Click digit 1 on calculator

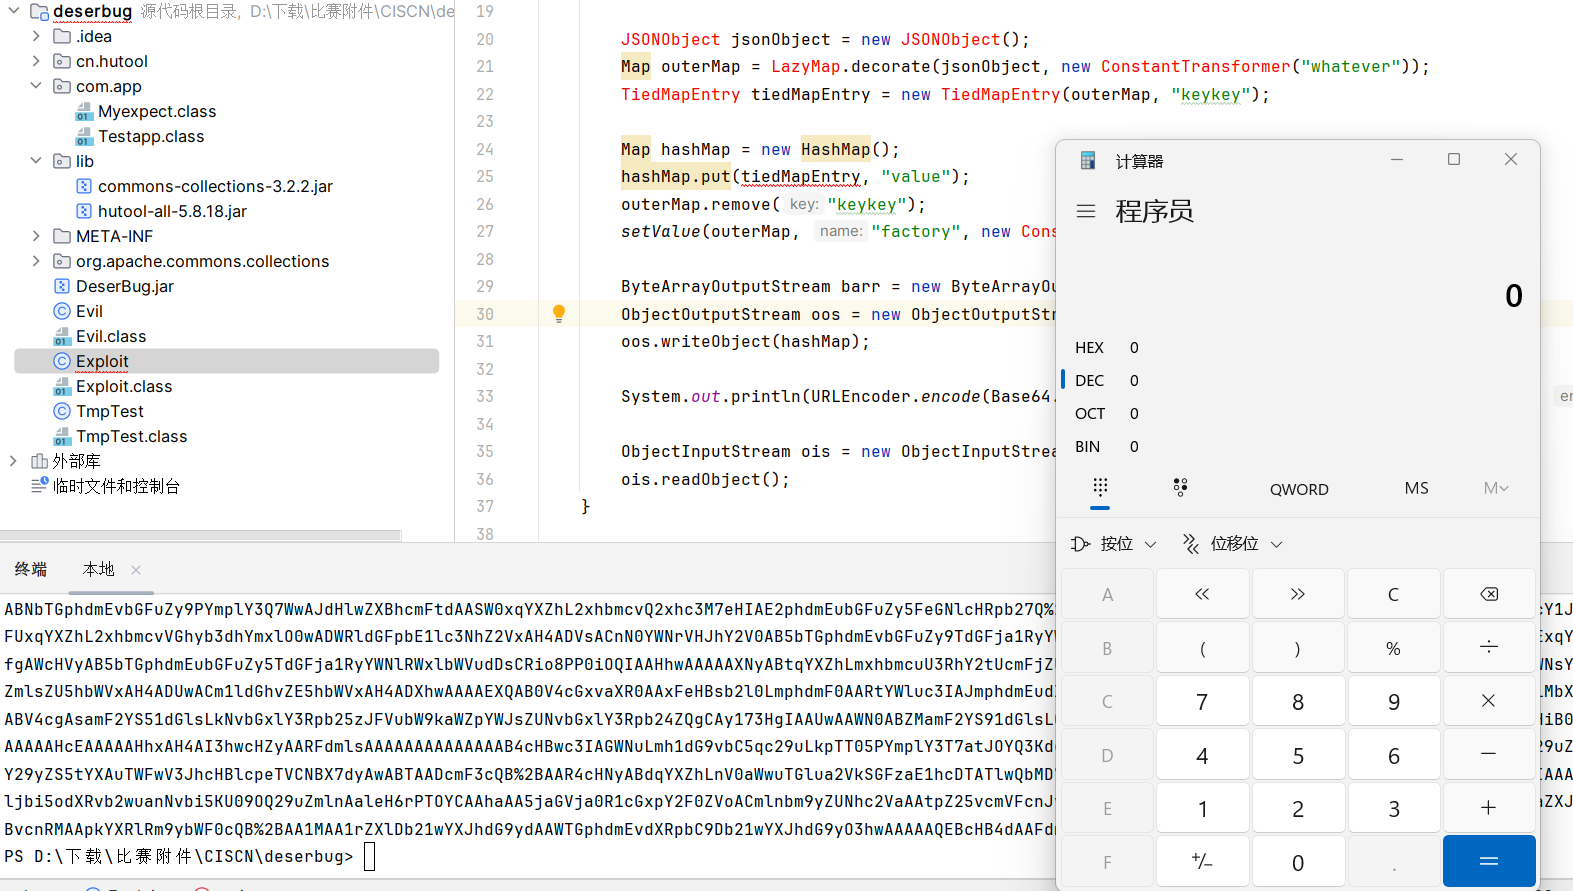[x=1202, y=808]
